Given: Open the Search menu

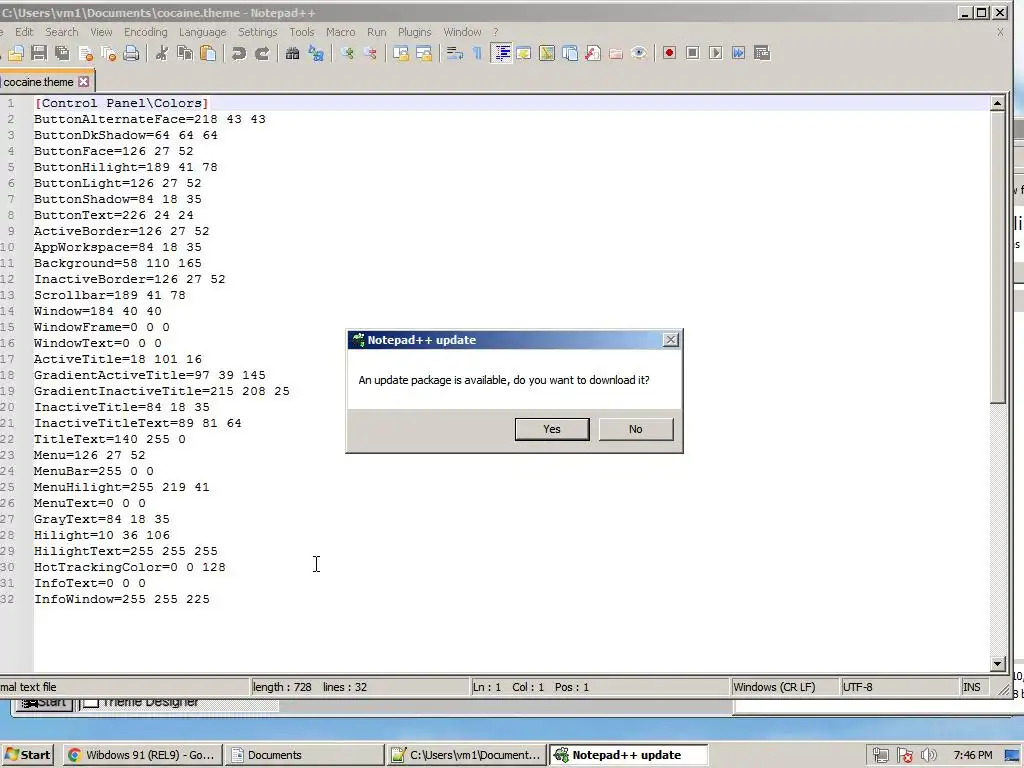Looking at the screenshot, I should [61, 32].
